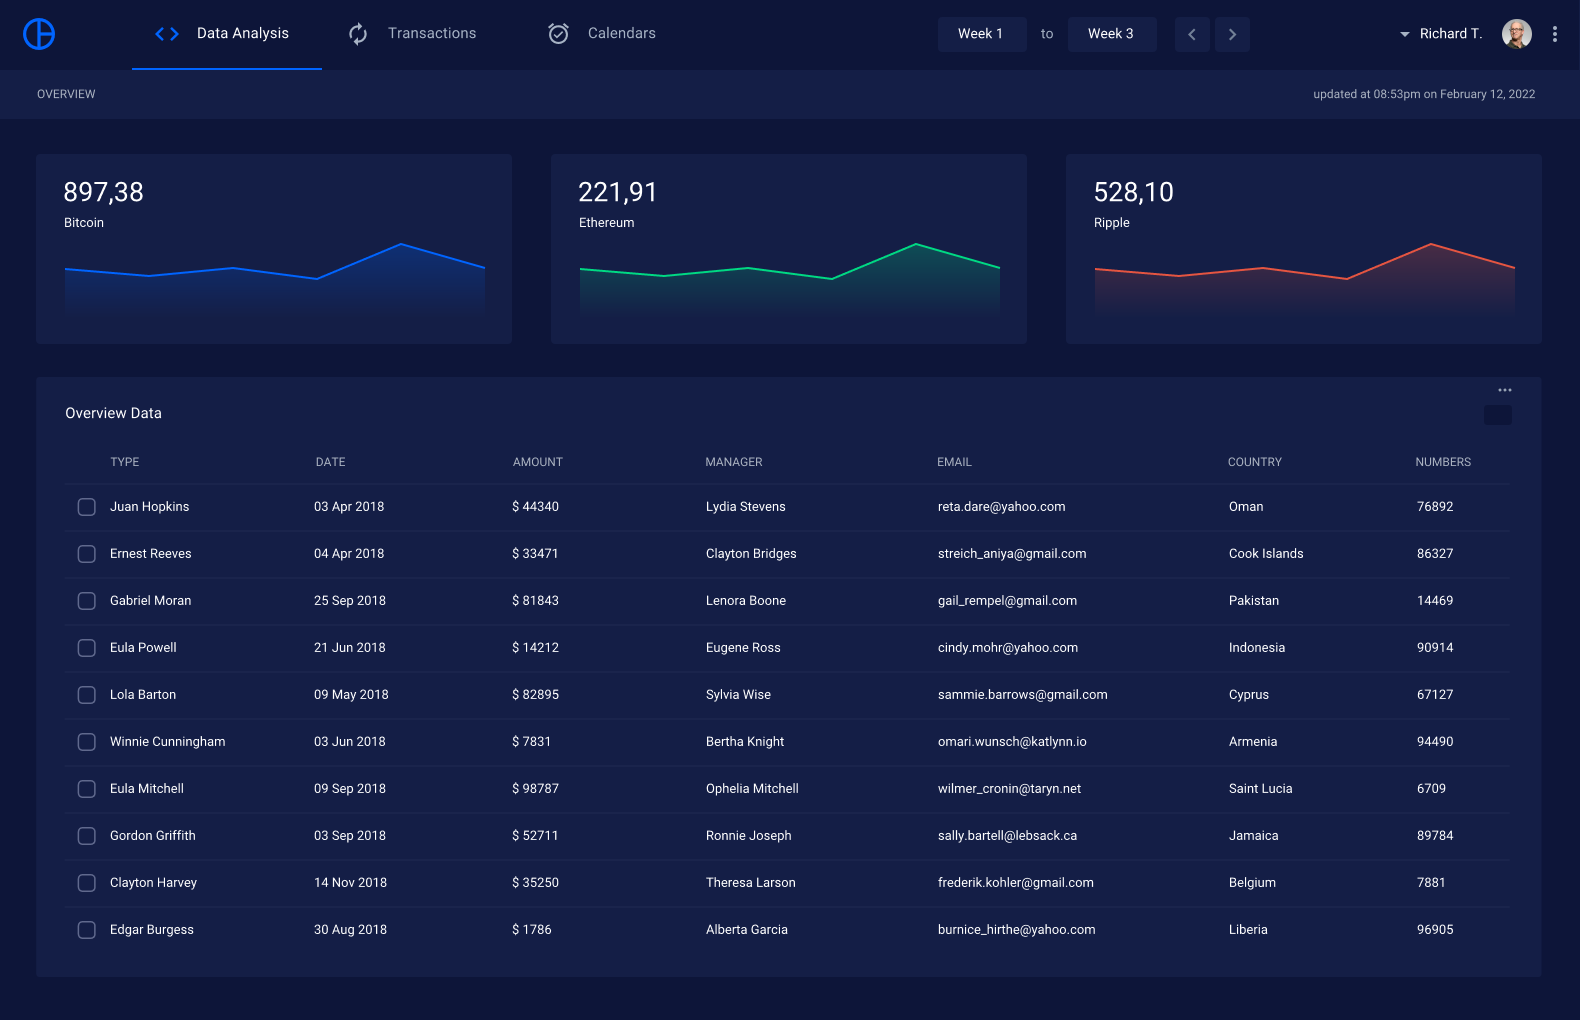Click the OVERVIEW breadcrumb label
The width and height of the screenshot is (1580, 1020).
pyautogui.click(x=66, y=94)
